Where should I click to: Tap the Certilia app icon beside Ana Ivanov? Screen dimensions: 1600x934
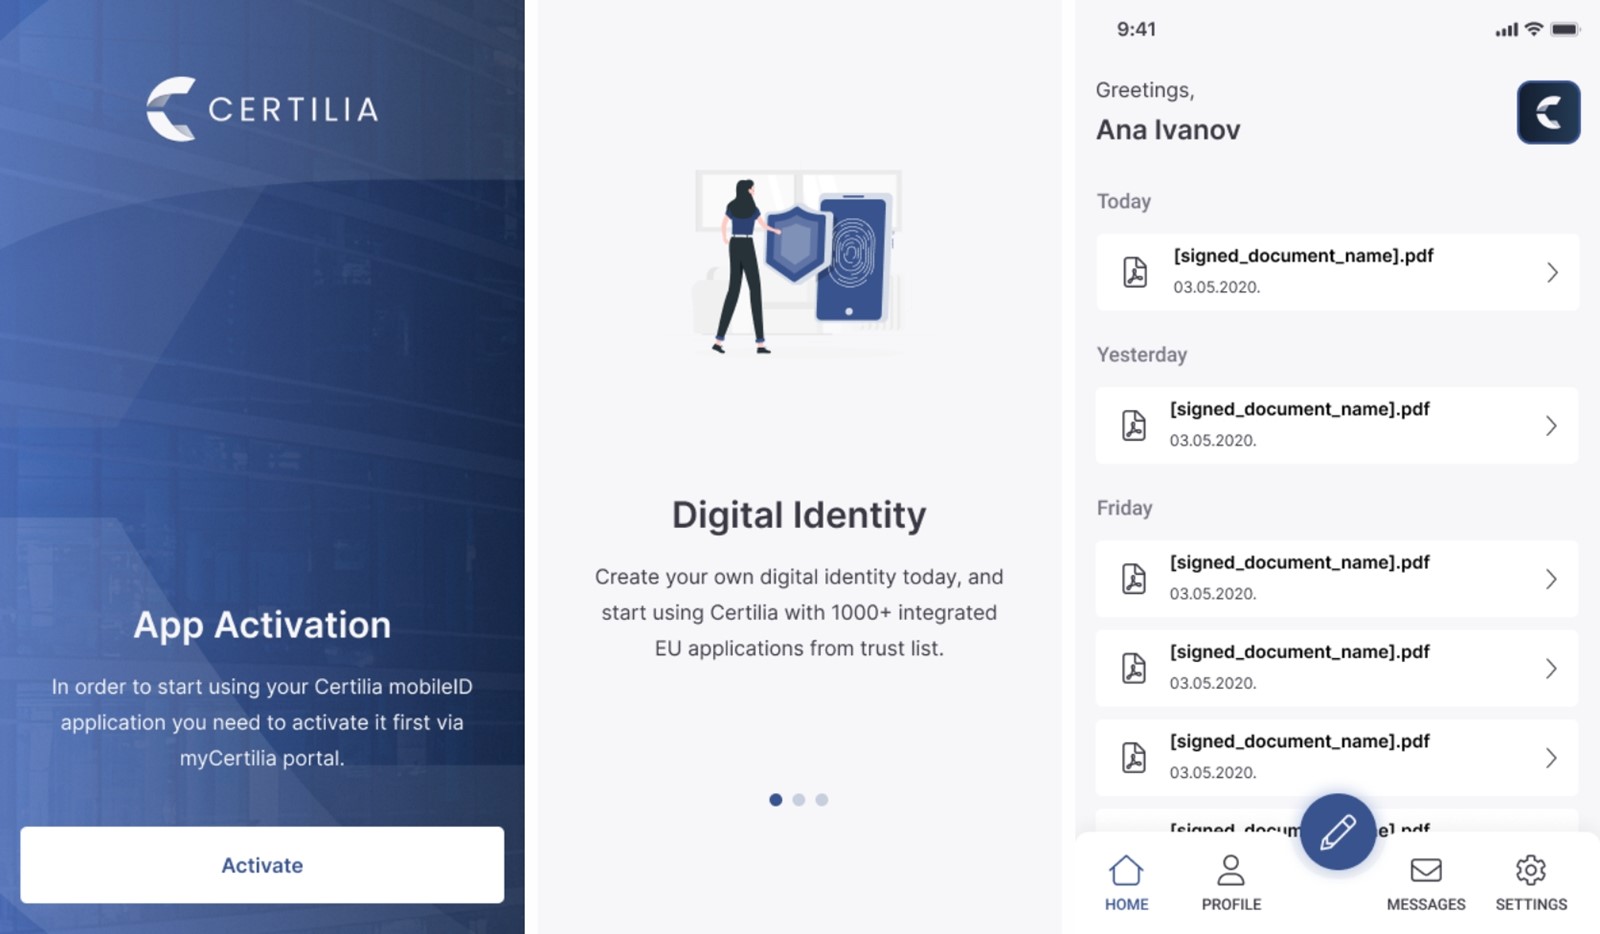click(1548, 112)
